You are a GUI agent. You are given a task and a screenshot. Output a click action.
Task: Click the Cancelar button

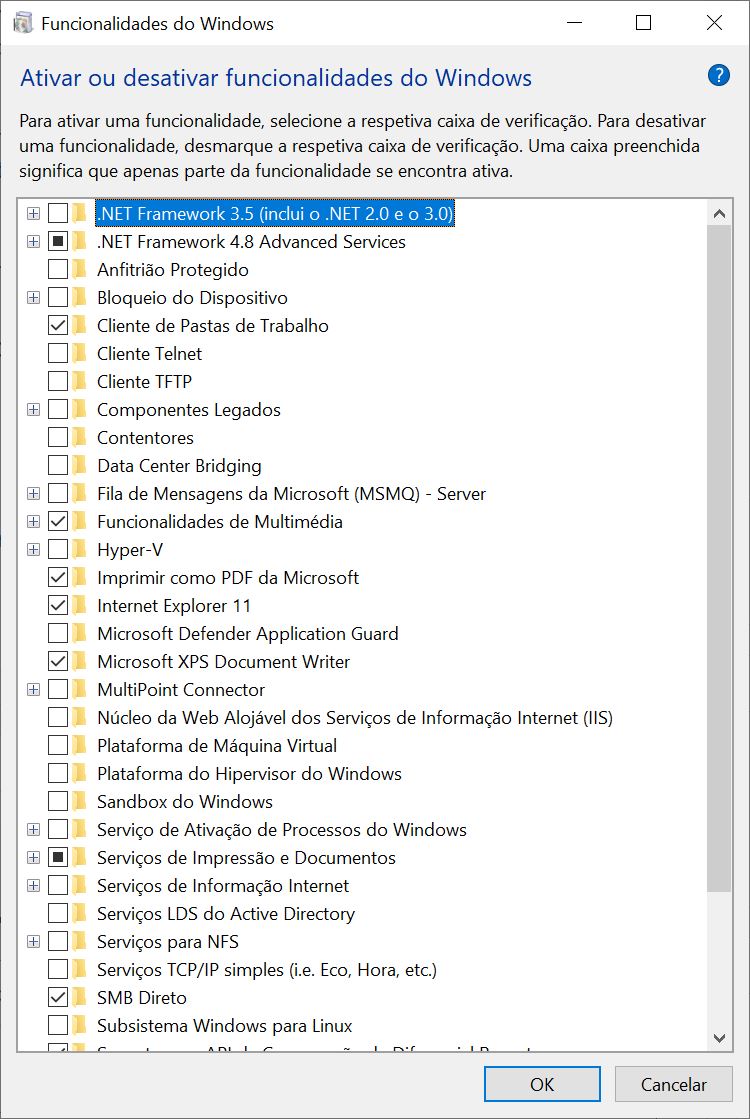674,1085
